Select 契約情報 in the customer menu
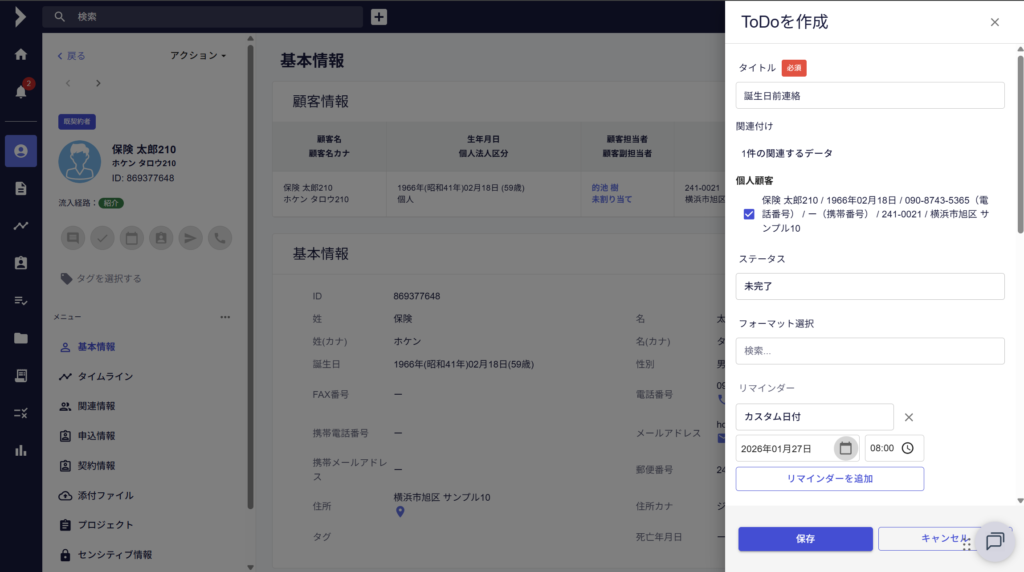 pos(96,466)
